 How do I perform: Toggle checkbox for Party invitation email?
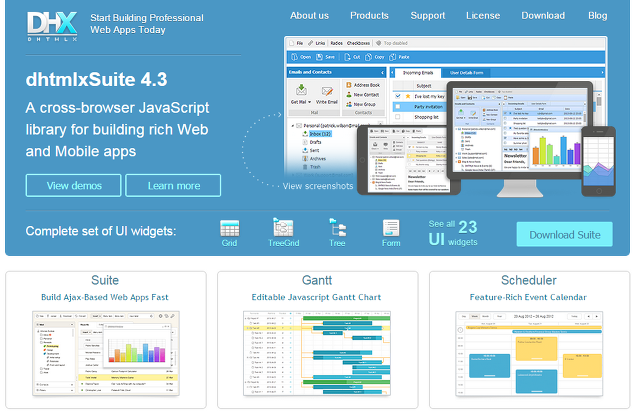pyautogui.click(x=398, y=107)
